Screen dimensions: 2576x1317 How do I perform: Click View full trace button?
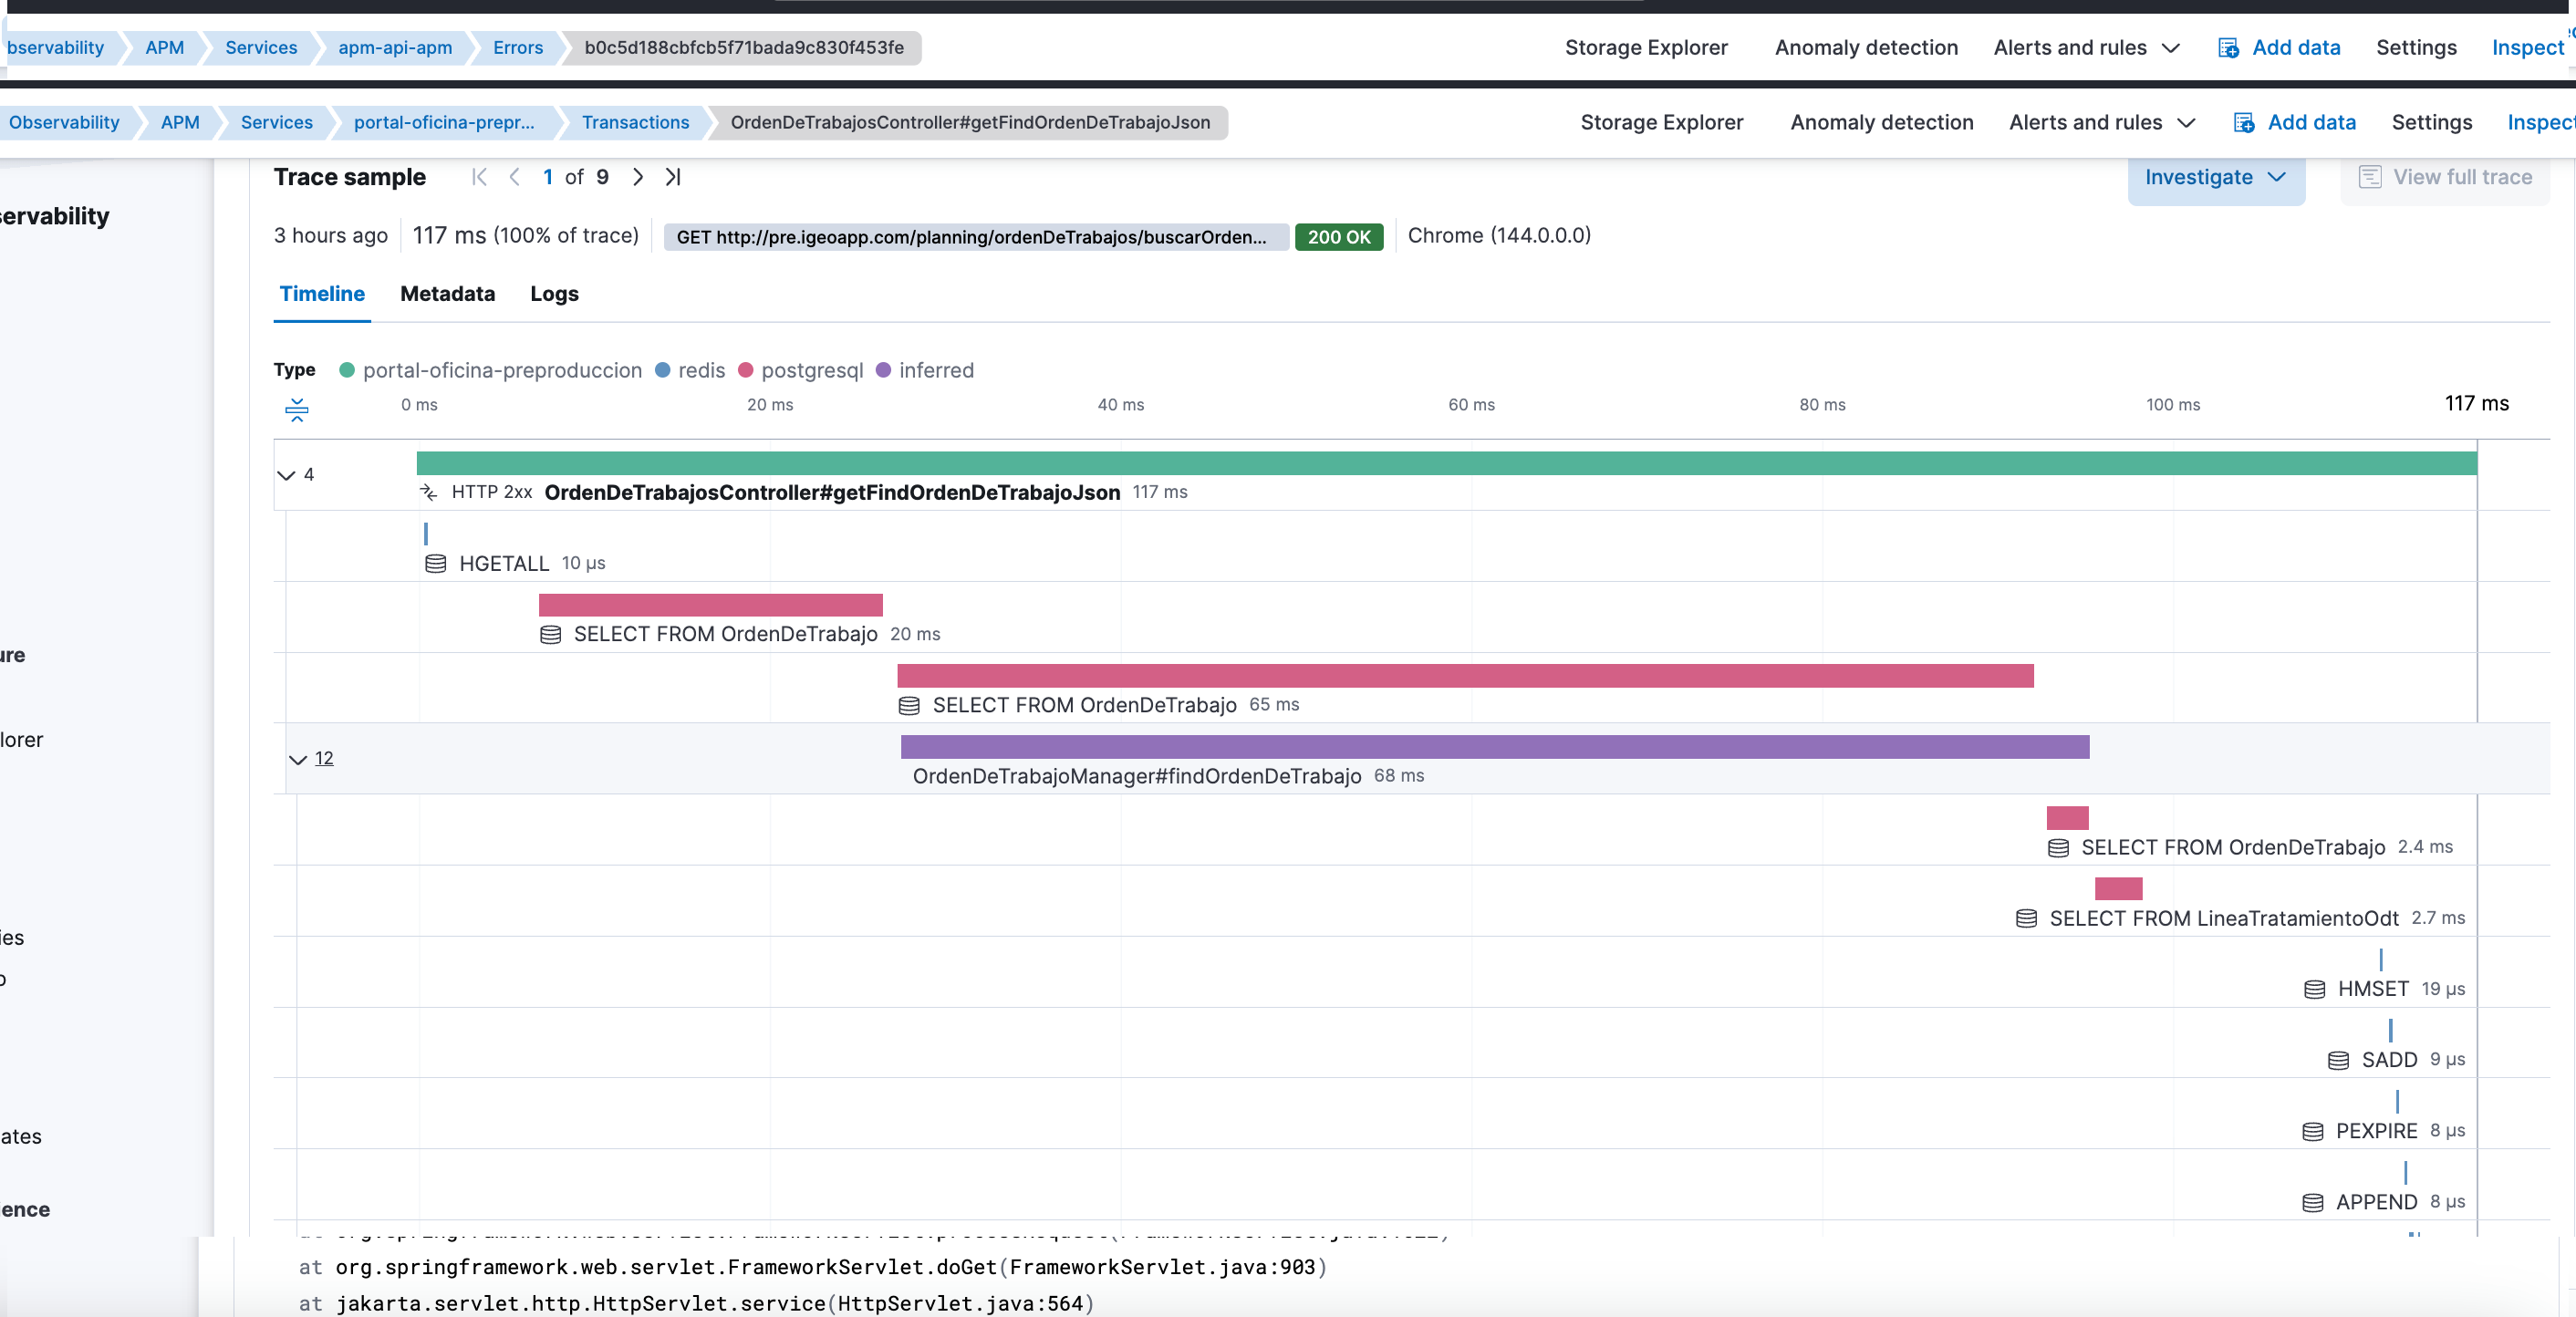[x=2444, y=178]
